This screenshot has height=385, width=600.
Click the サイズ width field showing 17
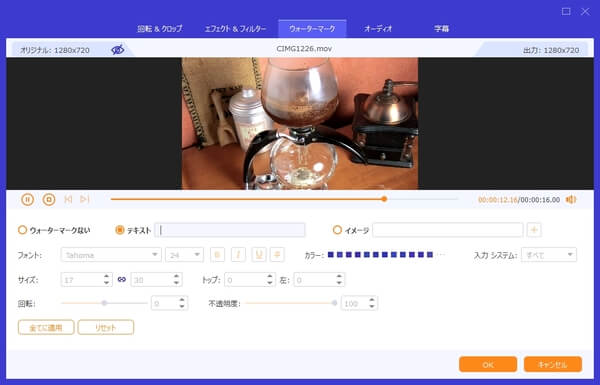(x=82, y=280)
